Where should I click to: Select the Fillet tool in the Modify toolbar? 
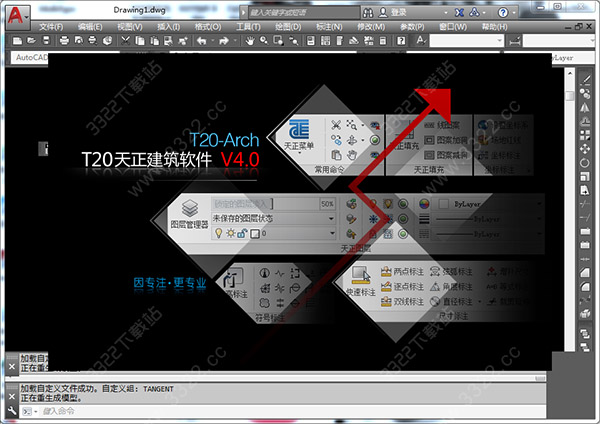click(585, 286)
